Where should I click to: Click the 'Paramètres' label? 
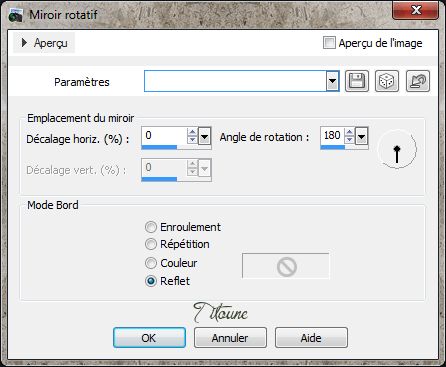click(82, 82)
